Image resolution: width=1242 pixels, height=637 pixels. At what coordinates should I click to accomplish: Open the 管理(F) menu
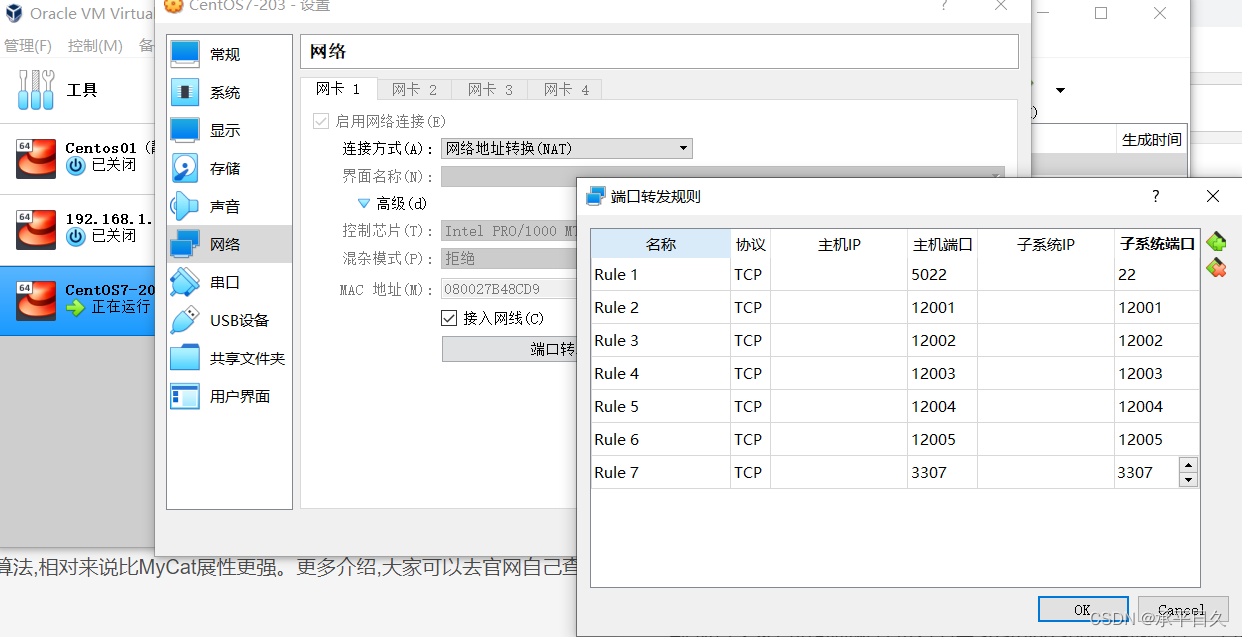click(28, 46)
